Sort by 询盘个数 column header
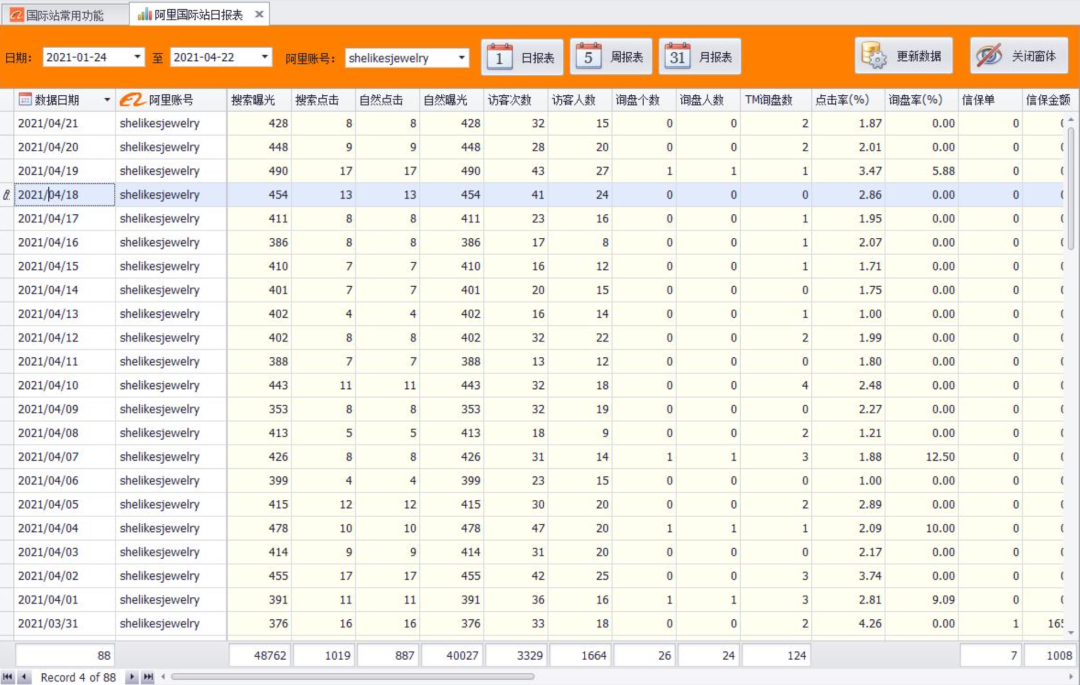Screen dimensions: 1080x685 click(643, 100)
